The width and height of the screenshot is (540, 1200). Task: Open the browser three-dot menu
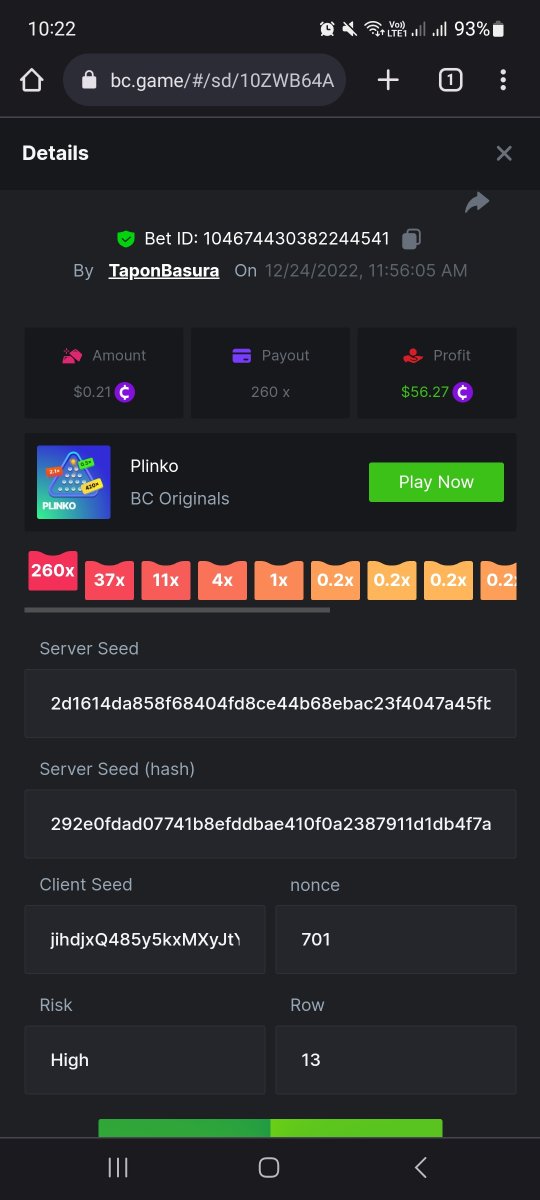pyautogui.click(x=503, y=80)
